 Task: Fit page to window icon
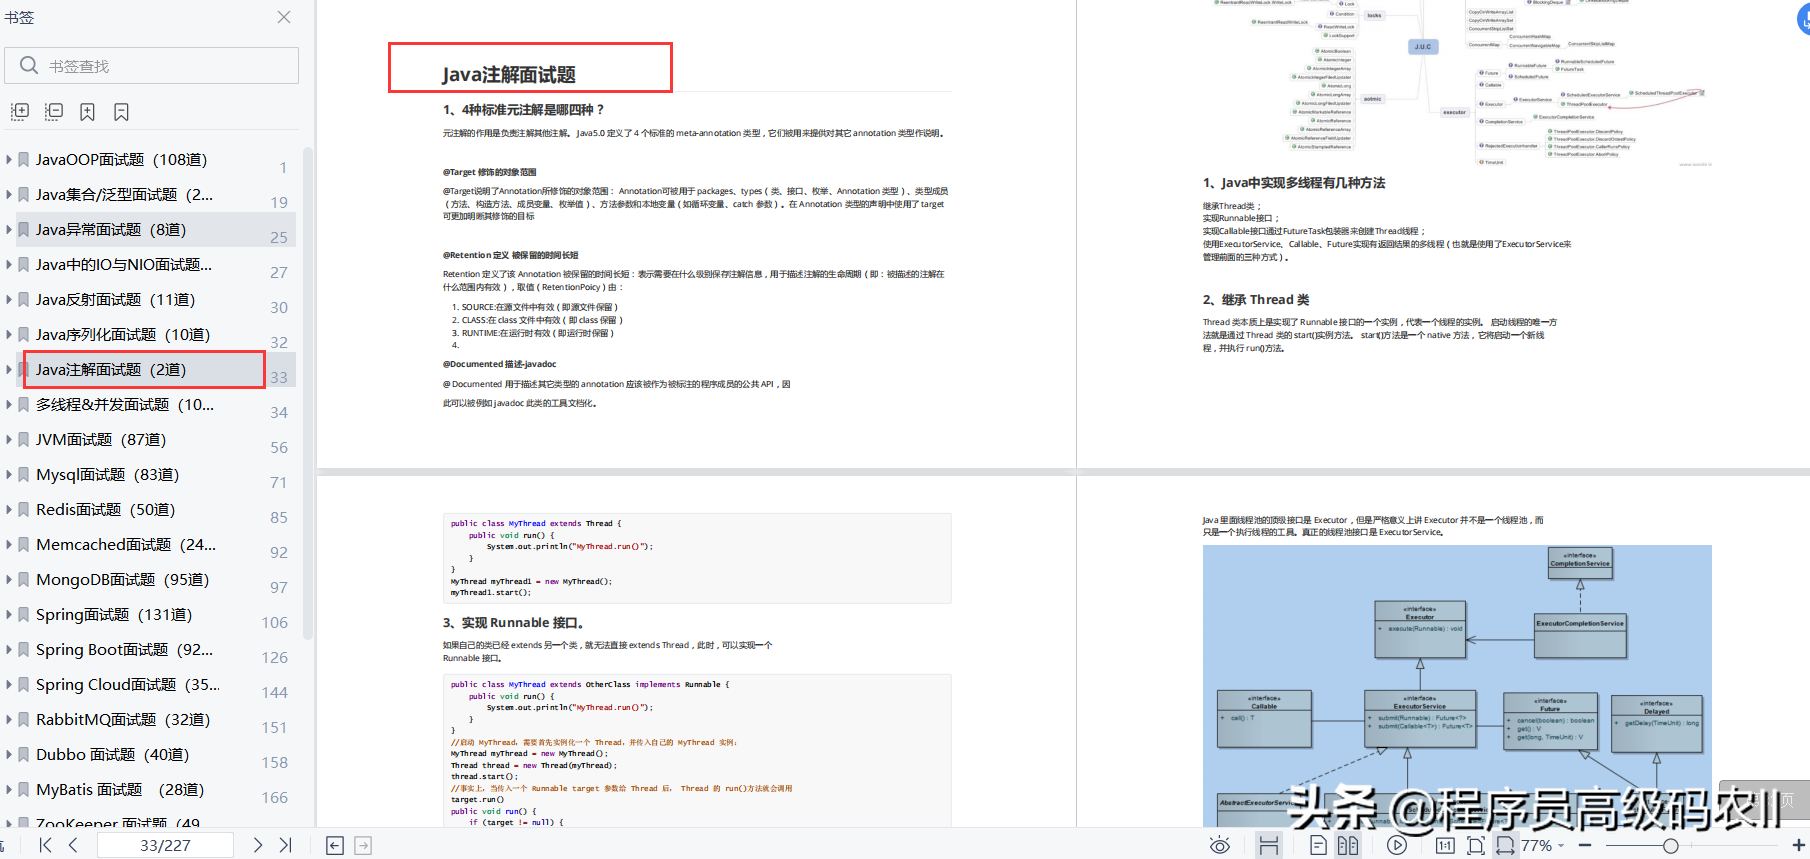click(1475, 846)
